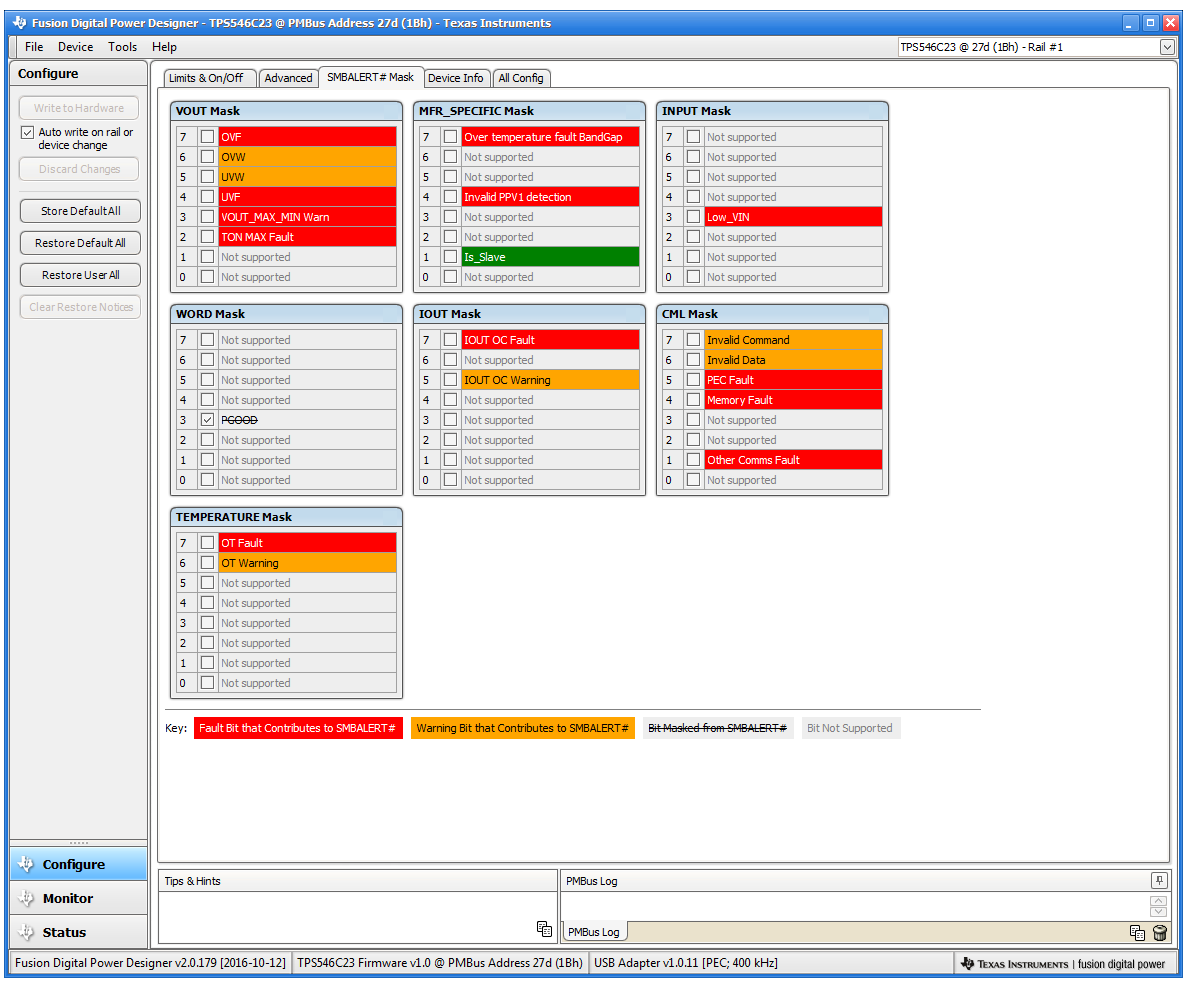Open the rail selector dropdown for TPS546C23
This screenshot has height=983, width=1189.
(1167, 46)
